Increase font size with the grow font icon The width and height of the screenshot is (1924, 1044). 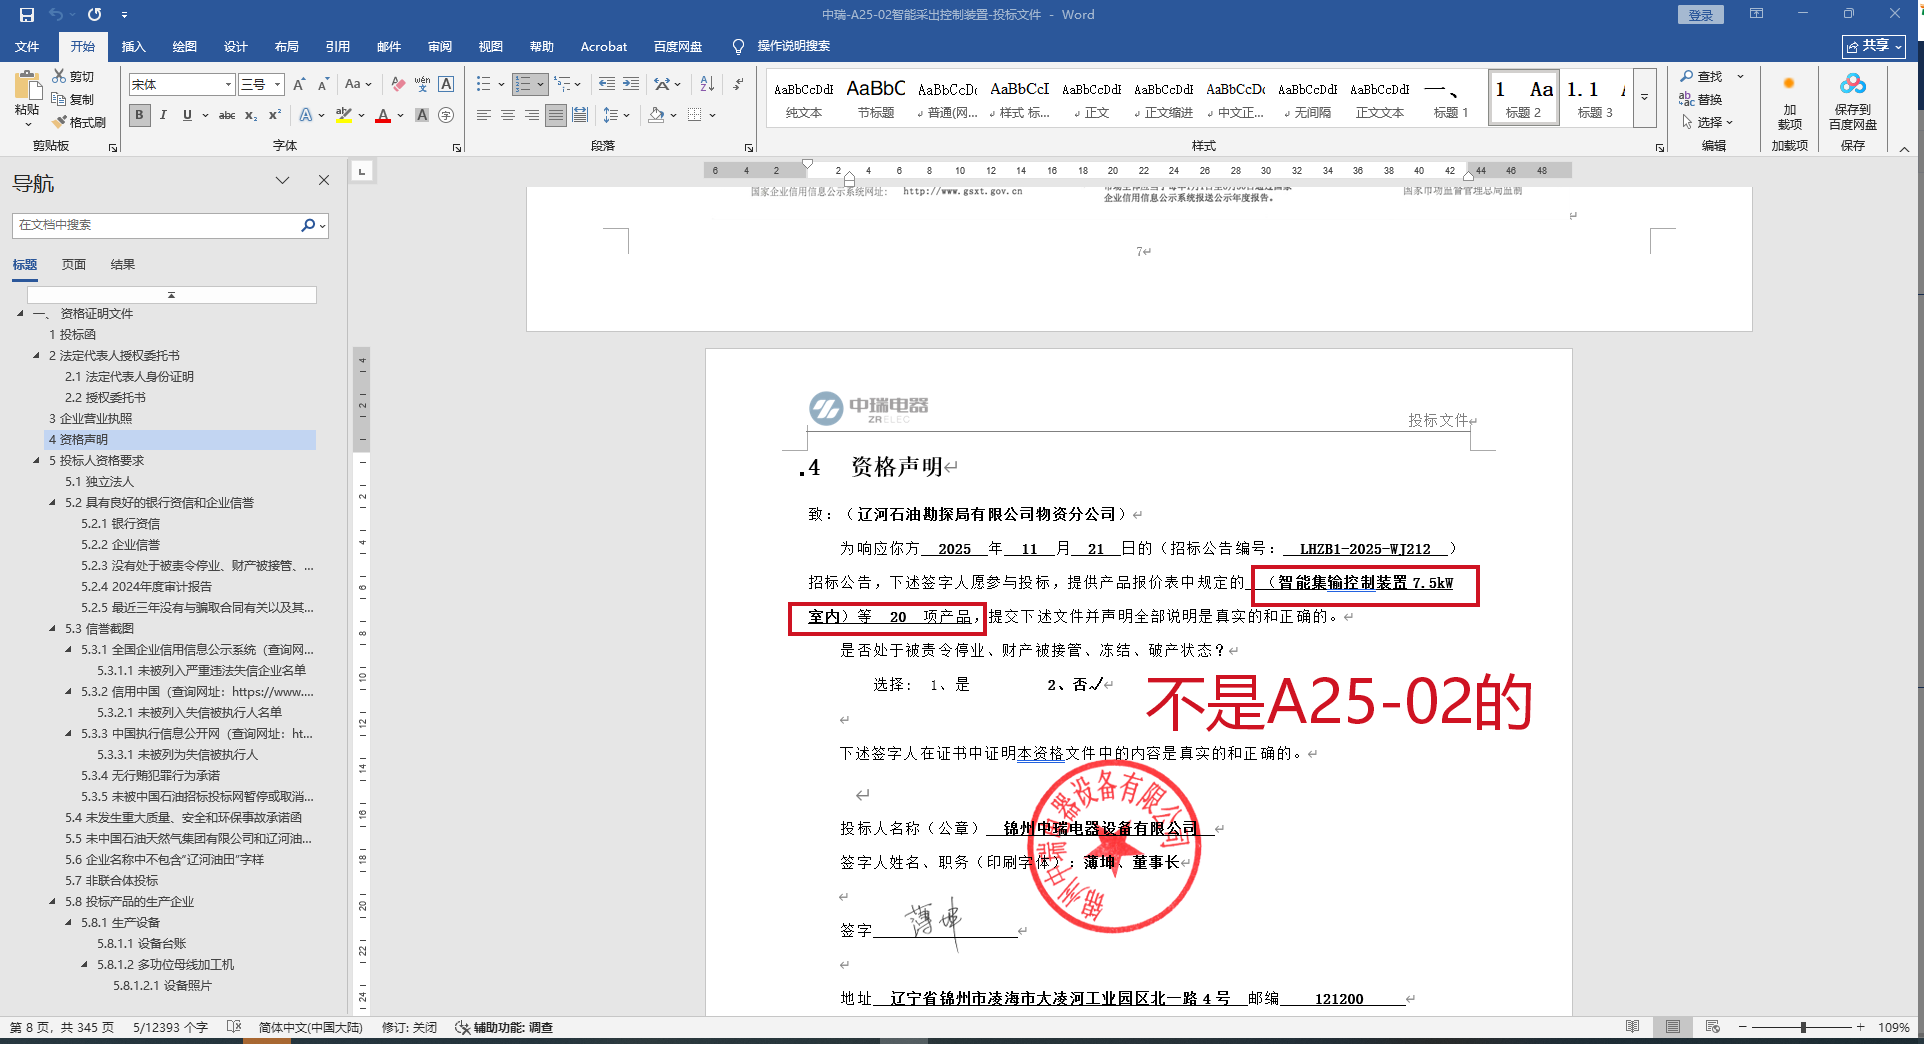tap(299, 85)
